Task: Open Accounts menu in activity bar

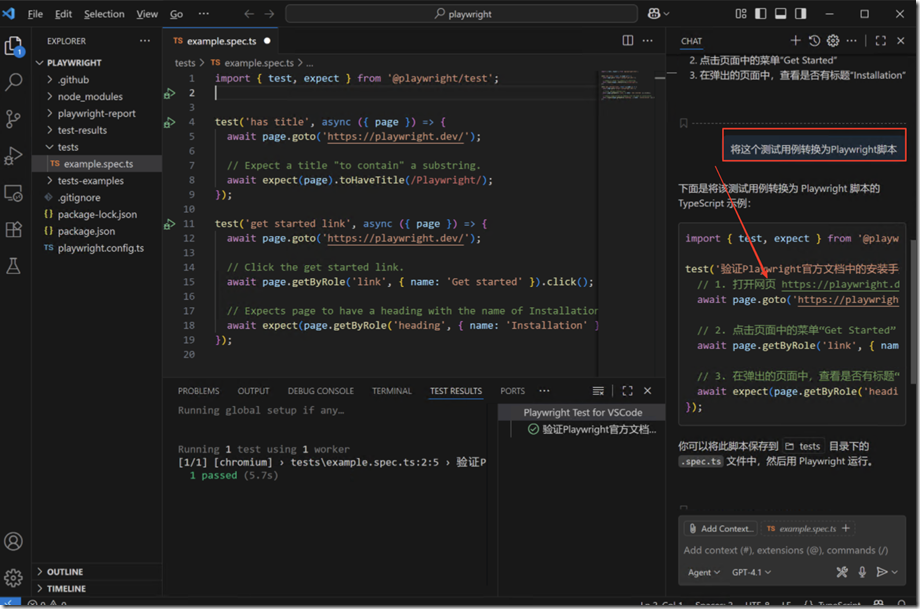Action: point(13,541)
